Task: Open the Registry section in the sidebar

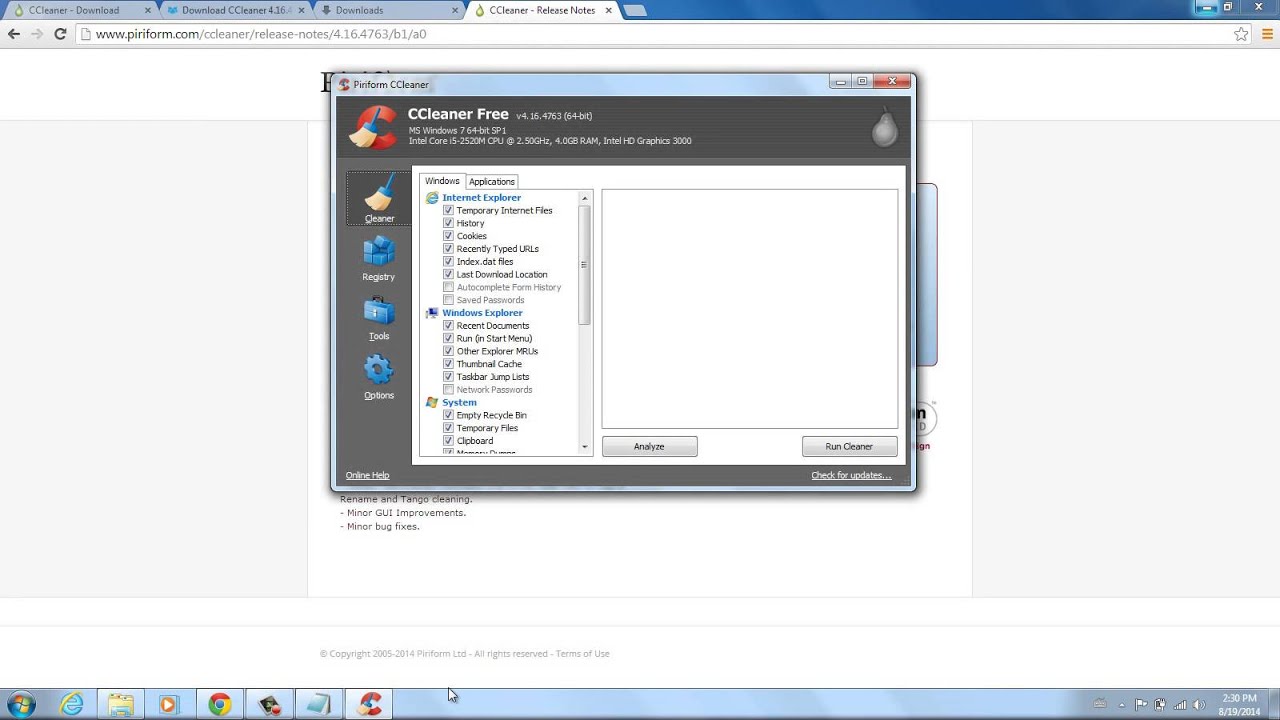Action: coord(379,258)
